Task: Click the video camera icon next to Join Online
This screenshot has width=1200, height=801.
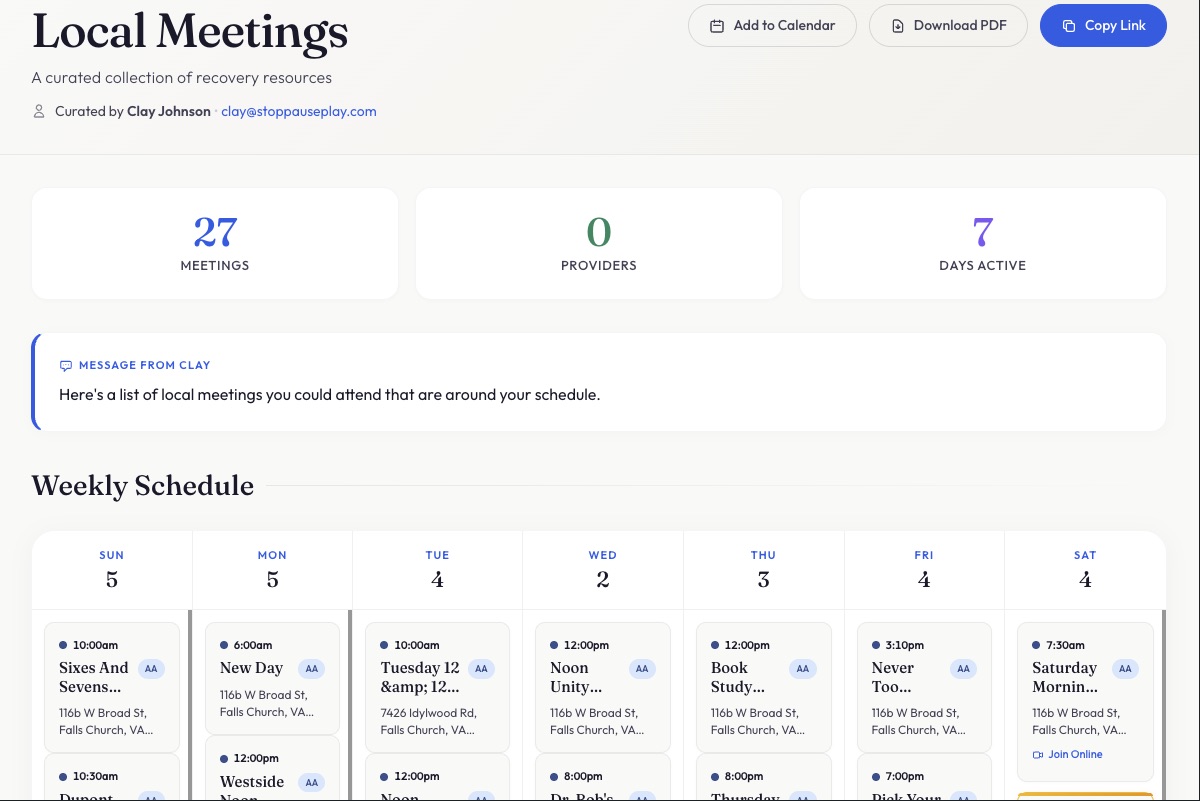Action: coord(1038,754)
